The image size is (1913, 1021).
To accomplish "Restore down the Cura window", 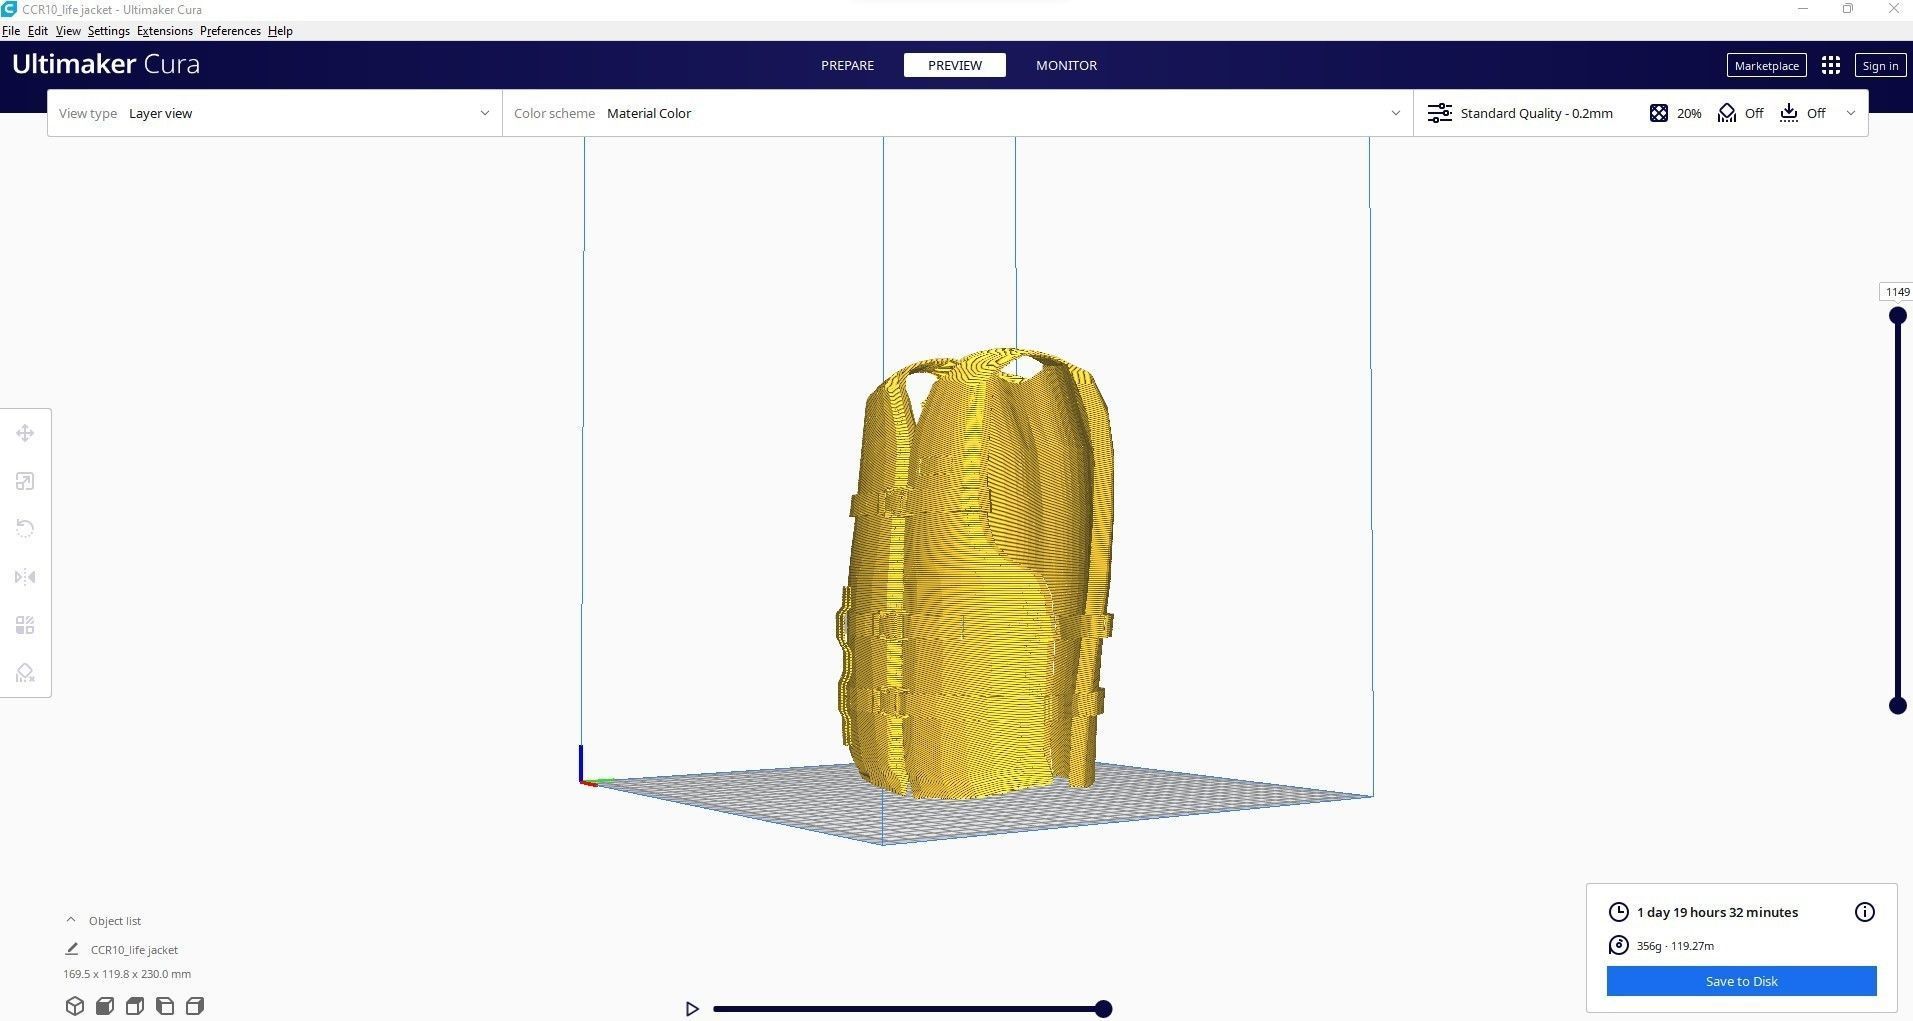I will [1848, 9].
